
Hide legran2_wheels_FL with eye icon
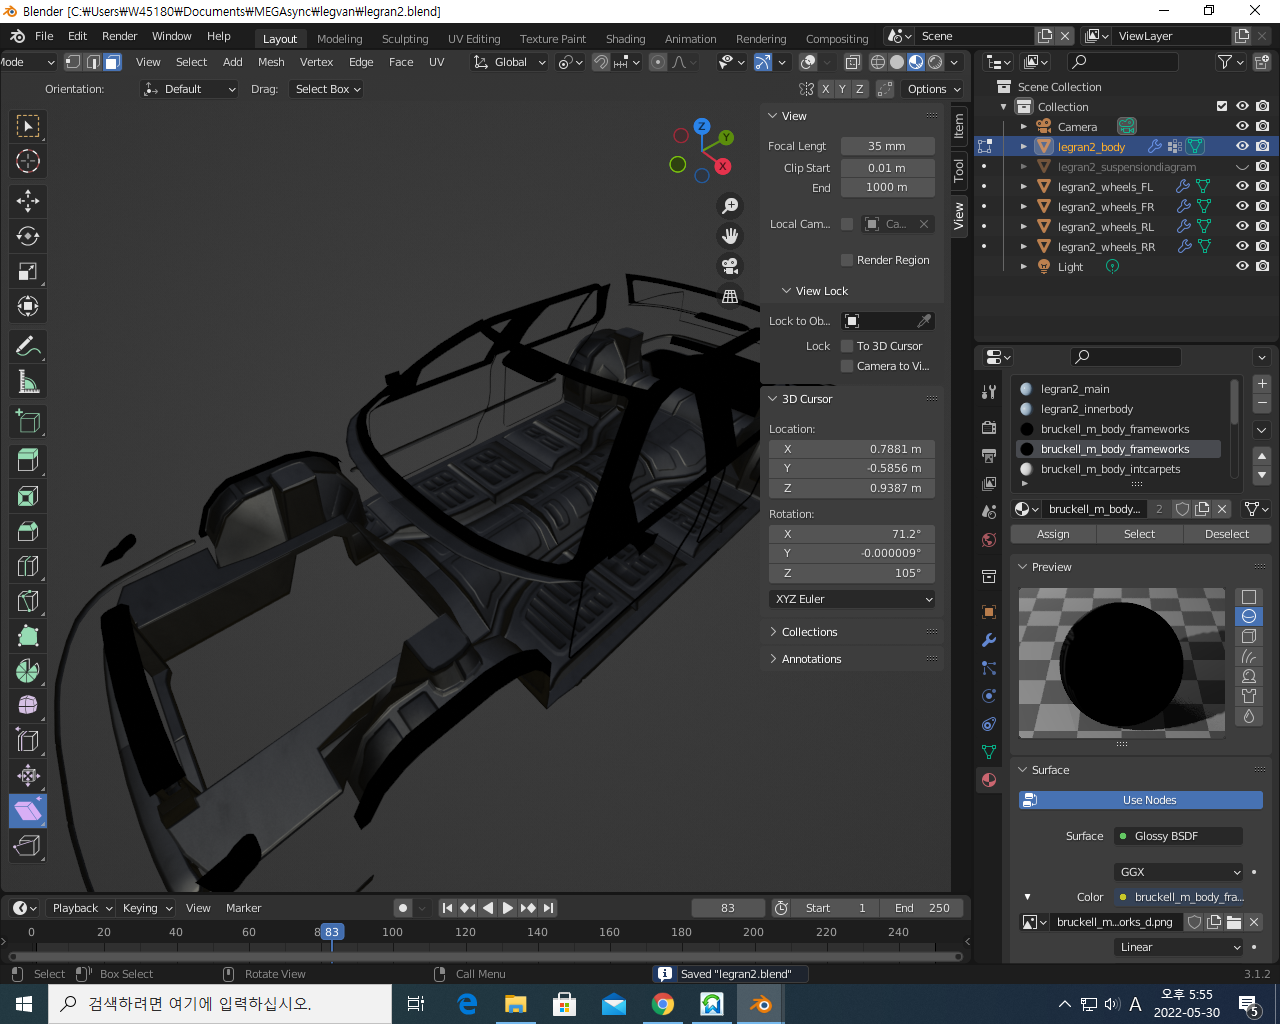click(x=1242, y=186)
